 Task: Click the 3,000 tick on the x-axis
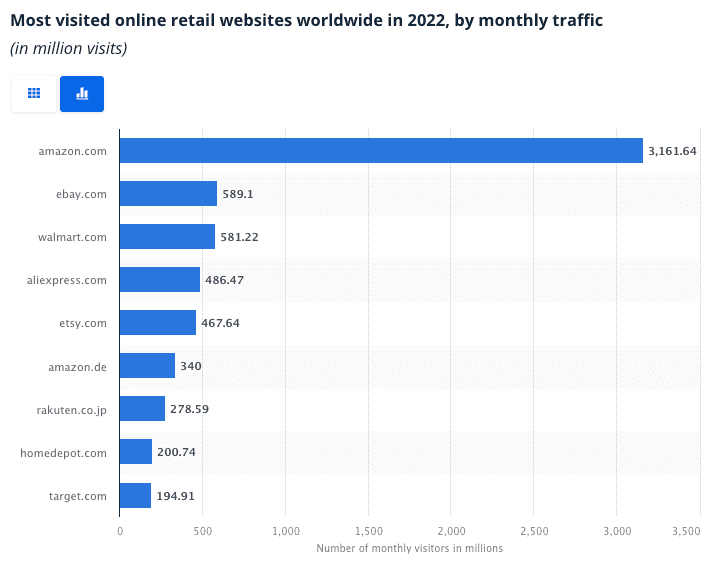pyautogui.click(x=617, y=531)
